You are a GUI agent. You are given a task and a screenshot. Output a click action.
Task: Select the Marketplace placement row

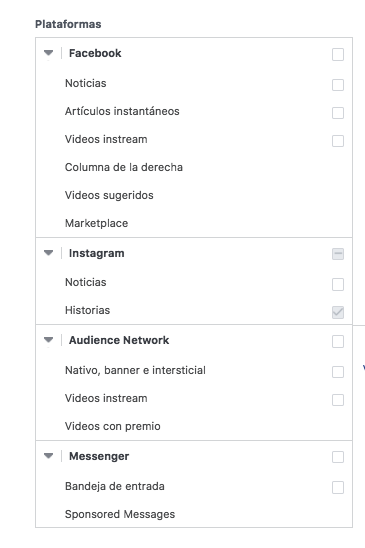[x=194, y=223]
